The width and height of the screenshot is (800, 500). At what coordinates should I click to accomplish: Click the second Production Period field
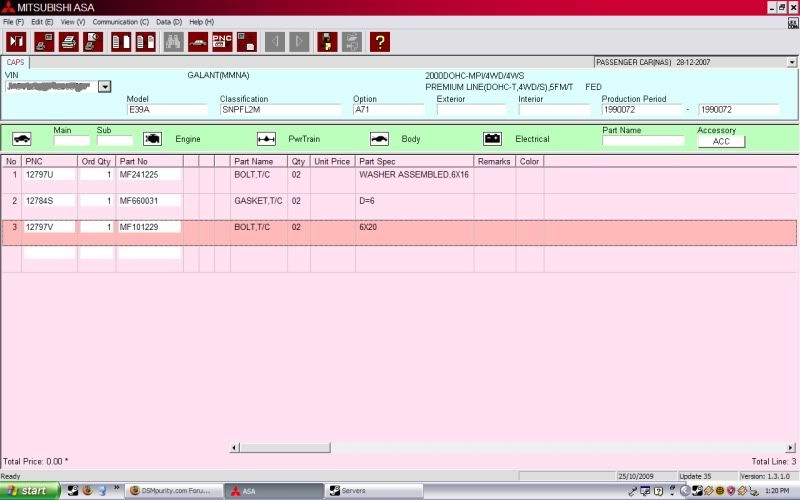coord(738,110)
